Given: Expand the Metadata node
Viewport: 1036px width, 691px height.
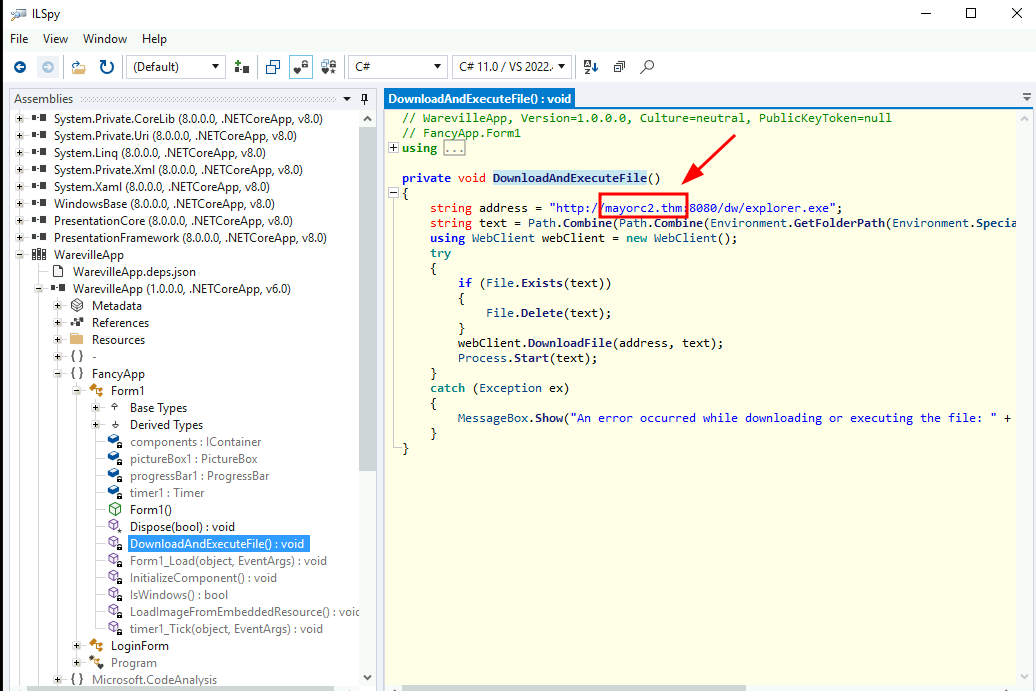Looking at the screenshot, I should pyautogui.click(x=58, y=306).
